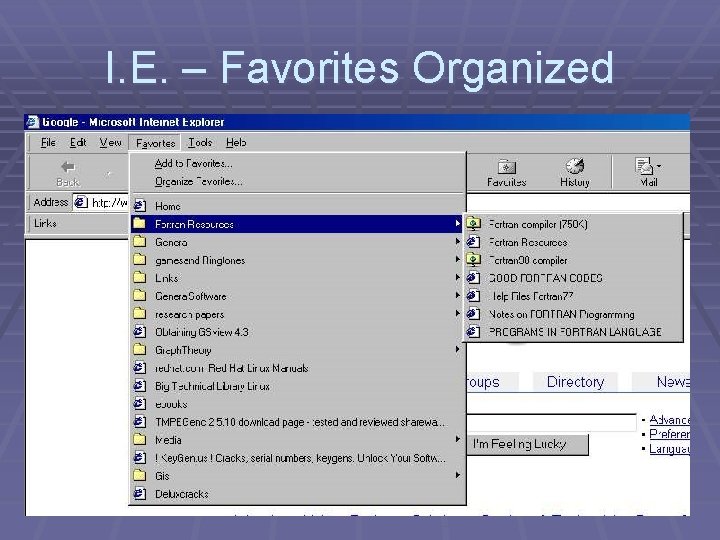Click the gamesand Ringtones folder icon
The image size is (720, 540).
pyautogui.click(x=140, y=259)
